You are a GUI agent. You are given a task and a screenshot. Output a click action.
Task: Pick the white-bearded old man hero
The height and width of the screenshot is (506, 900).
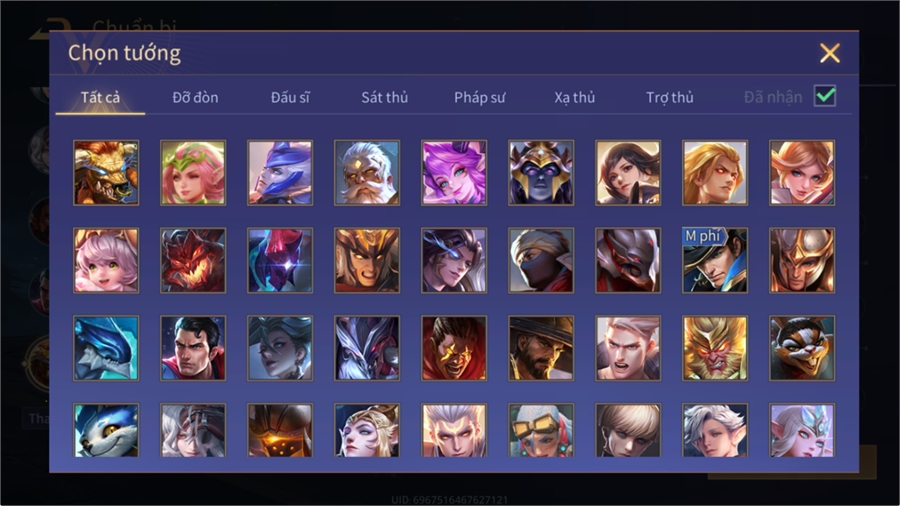pyautogui.click(x=367, y=173)
